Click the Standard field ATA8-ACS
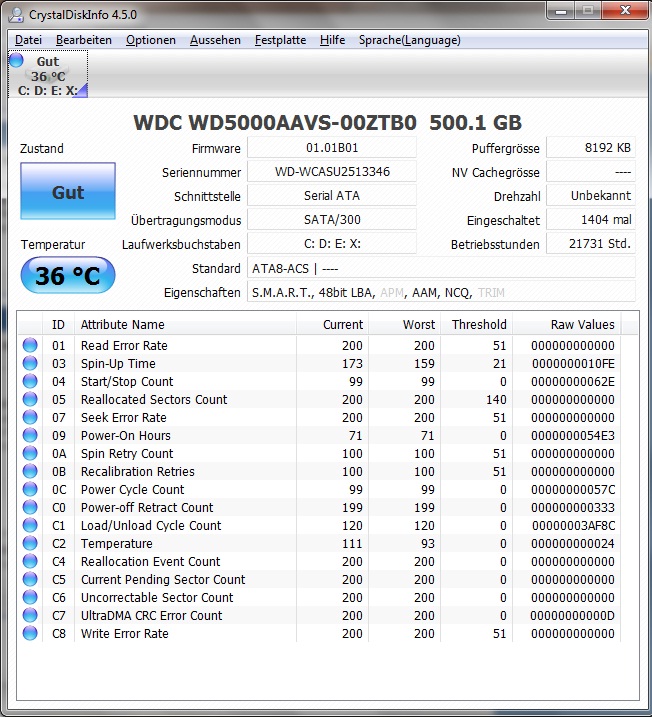This screenshot has width=652, height=718. pyautogui.click(x=441, y=268)
